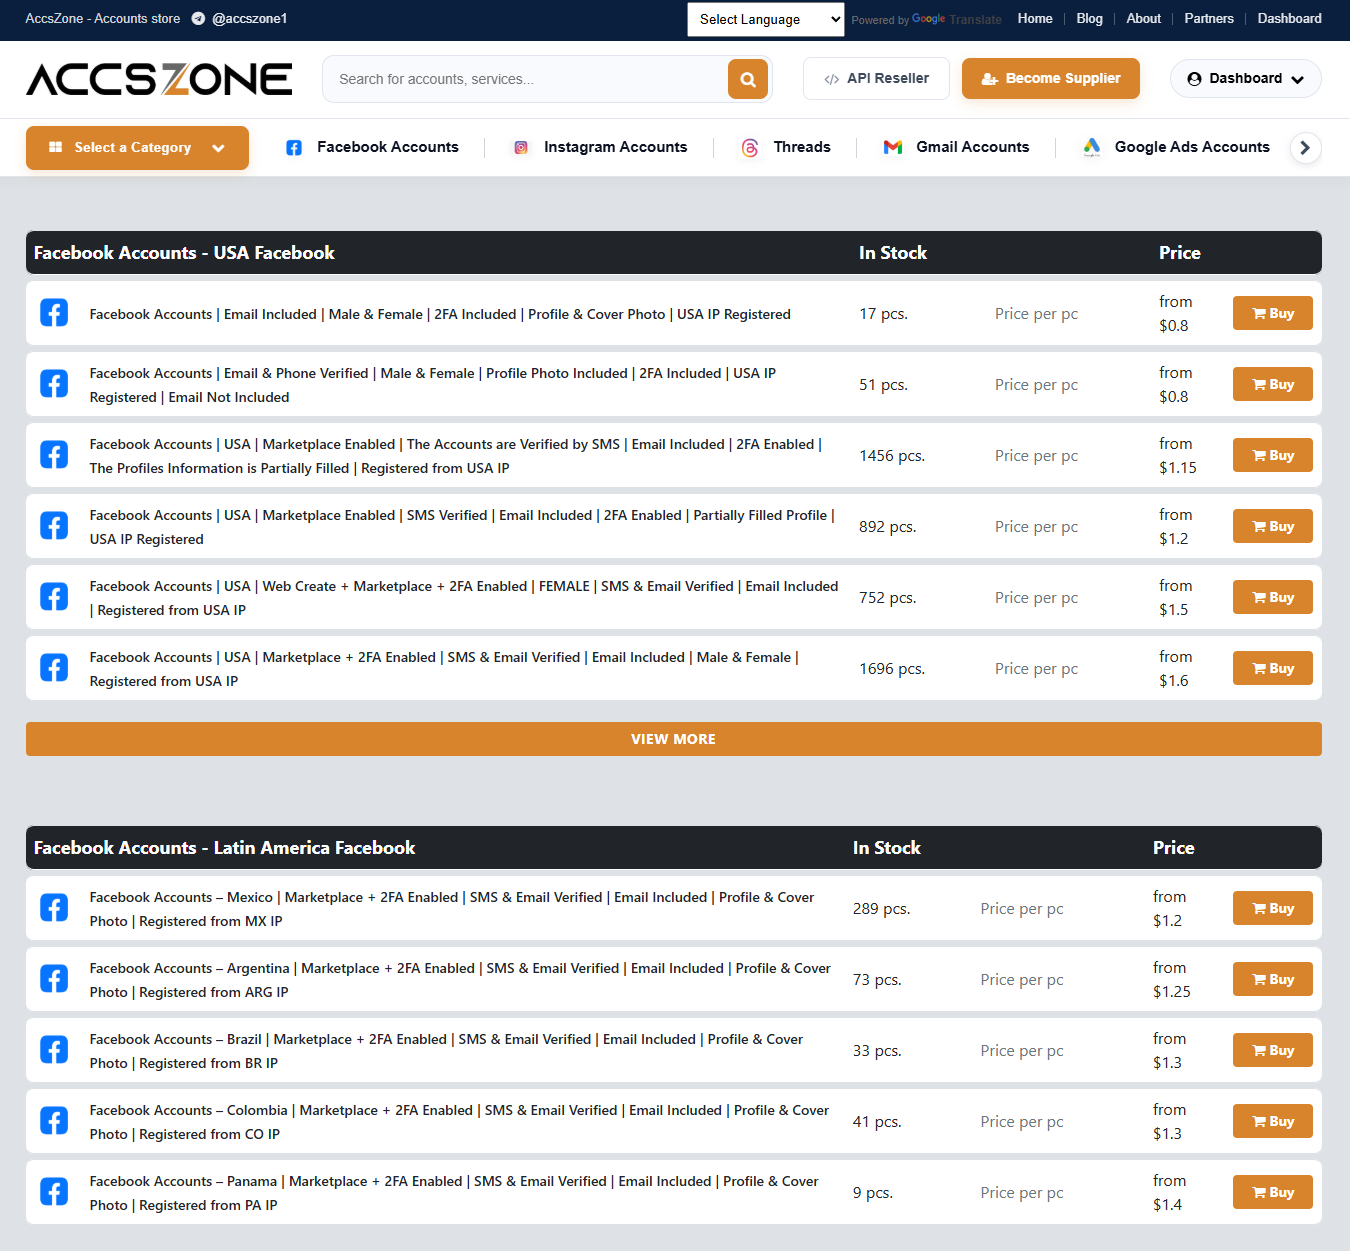This screenshot has height=1251, width=1350.
Task: Open the Panama Marketplace listing title
Action: point(454,1193)
